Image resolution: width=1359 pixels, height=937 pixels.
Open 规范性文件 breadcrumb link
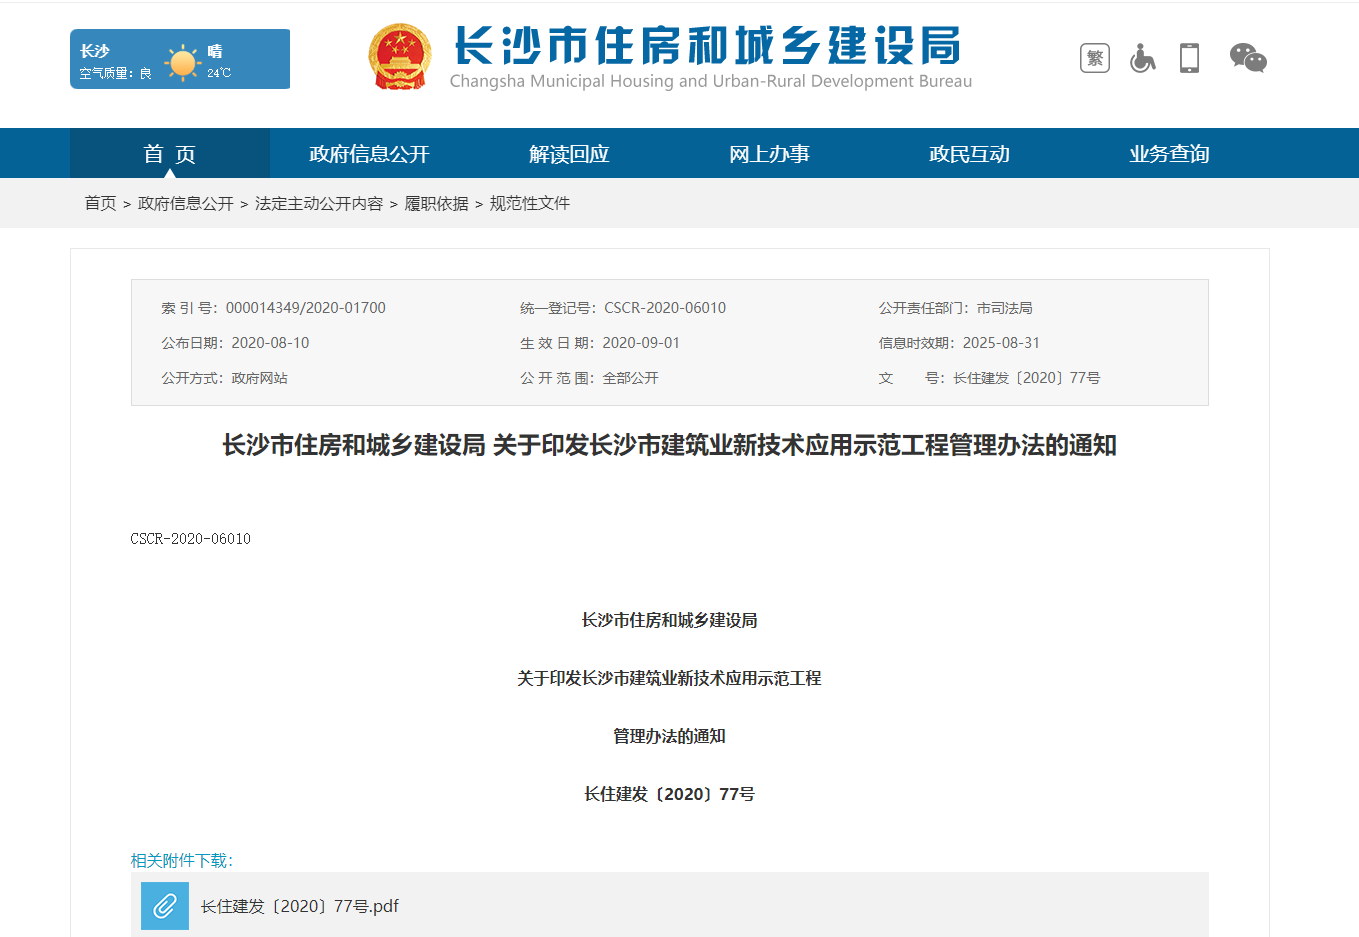click(529, 203)
